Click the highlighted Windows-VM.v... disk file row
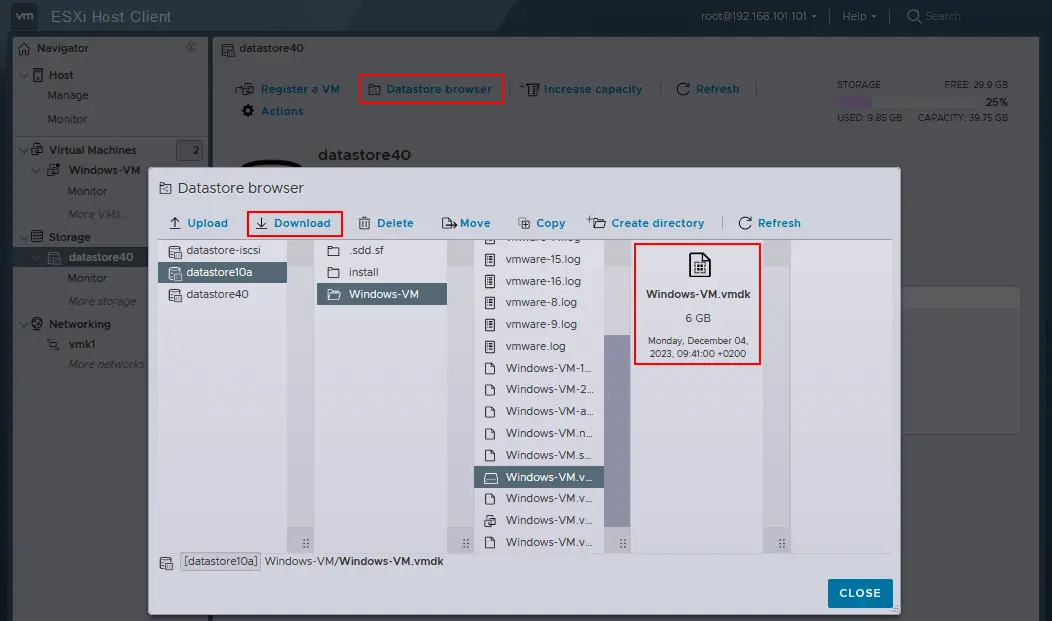 tap(539, 477)
